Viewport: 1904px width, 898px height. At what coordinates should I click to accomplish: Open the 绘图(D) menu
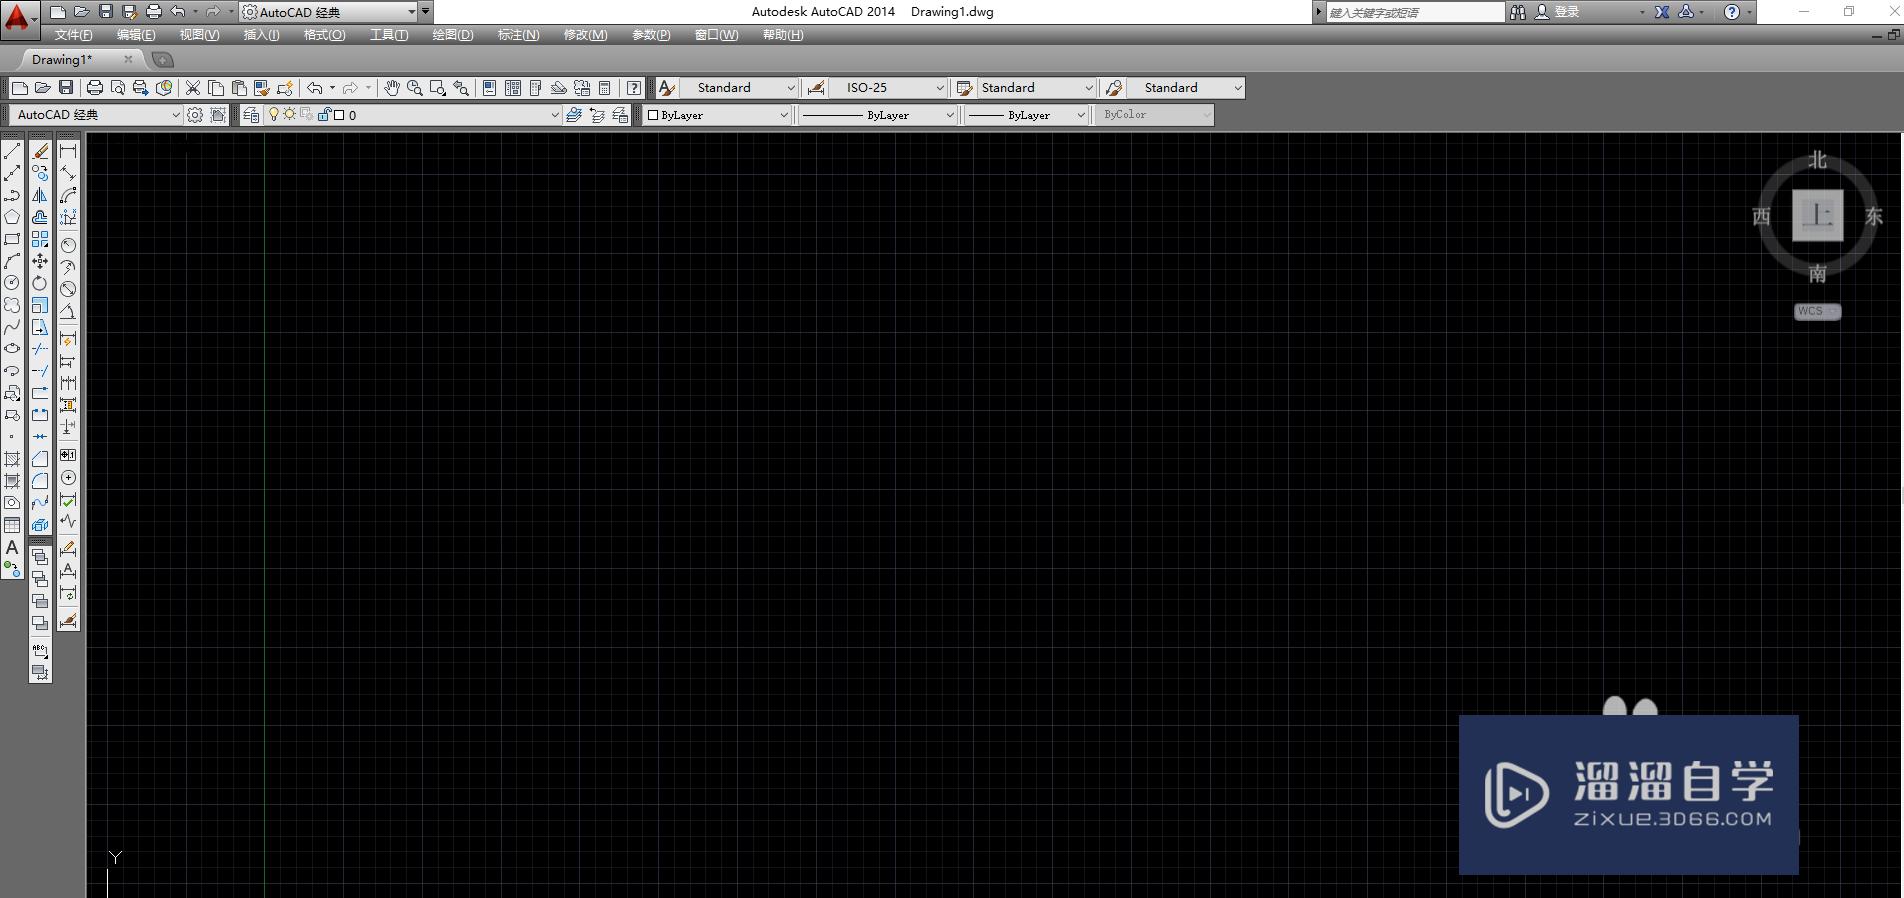pos(453,35)
